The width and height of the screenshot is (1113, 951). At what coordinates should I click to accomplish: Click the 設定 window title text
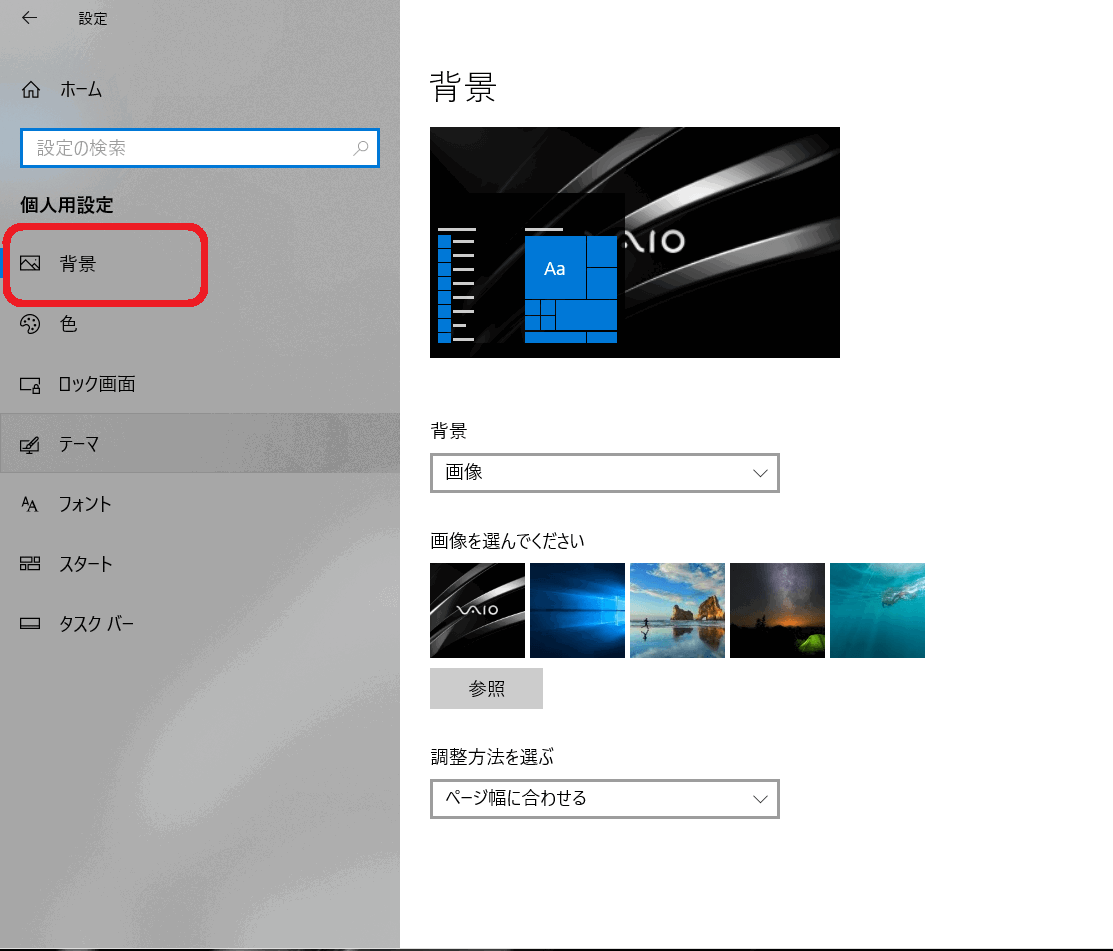pos(93,18)
